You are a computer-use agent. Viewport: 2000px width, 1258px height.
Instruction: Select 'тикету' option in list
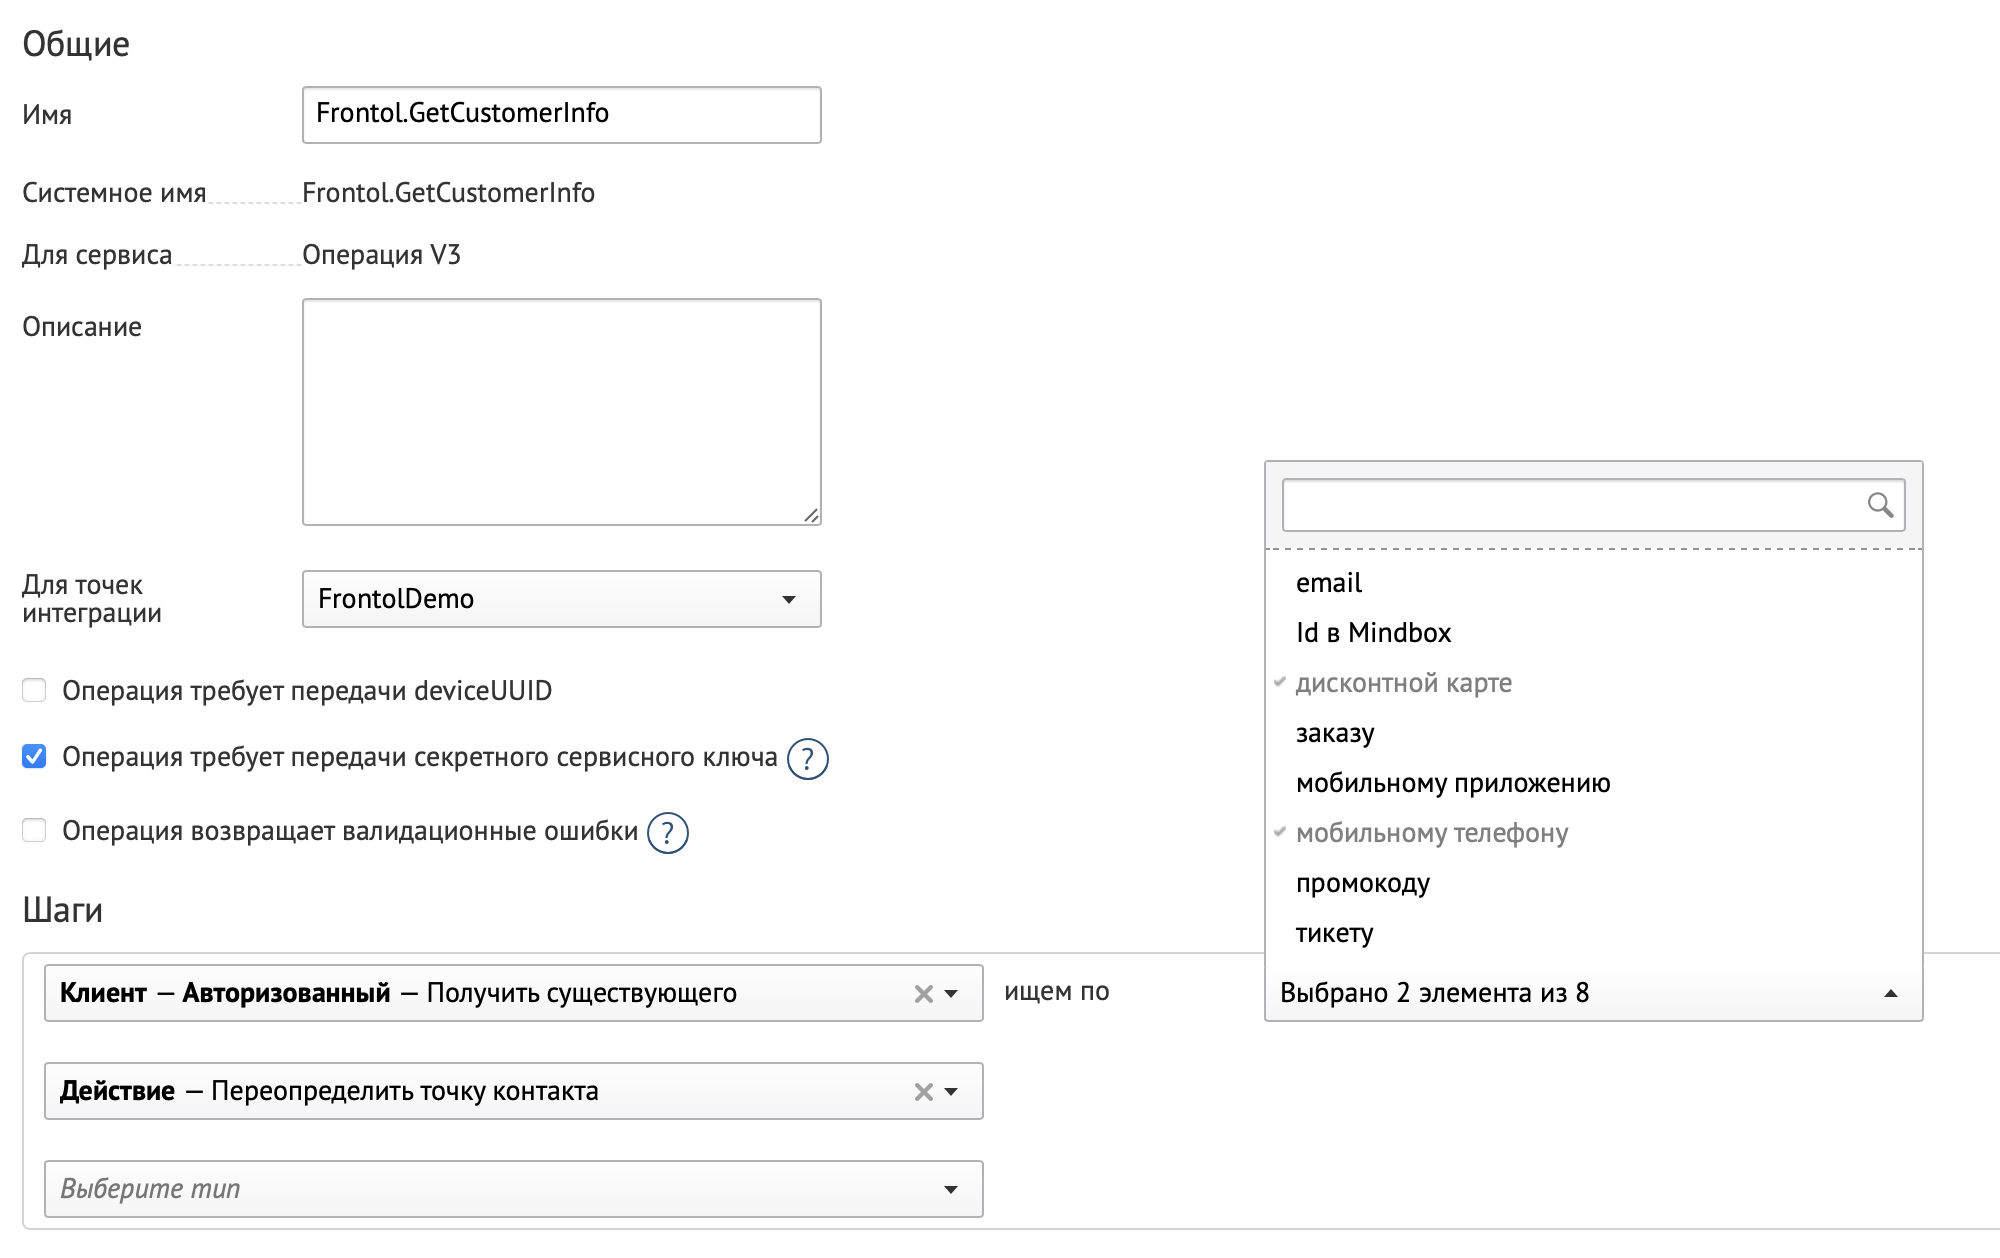1594,933
